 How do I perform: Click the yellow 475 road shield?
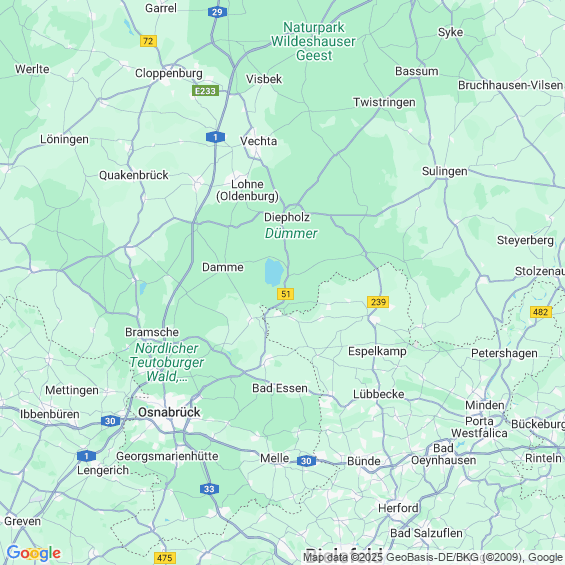tap(165, 558)
